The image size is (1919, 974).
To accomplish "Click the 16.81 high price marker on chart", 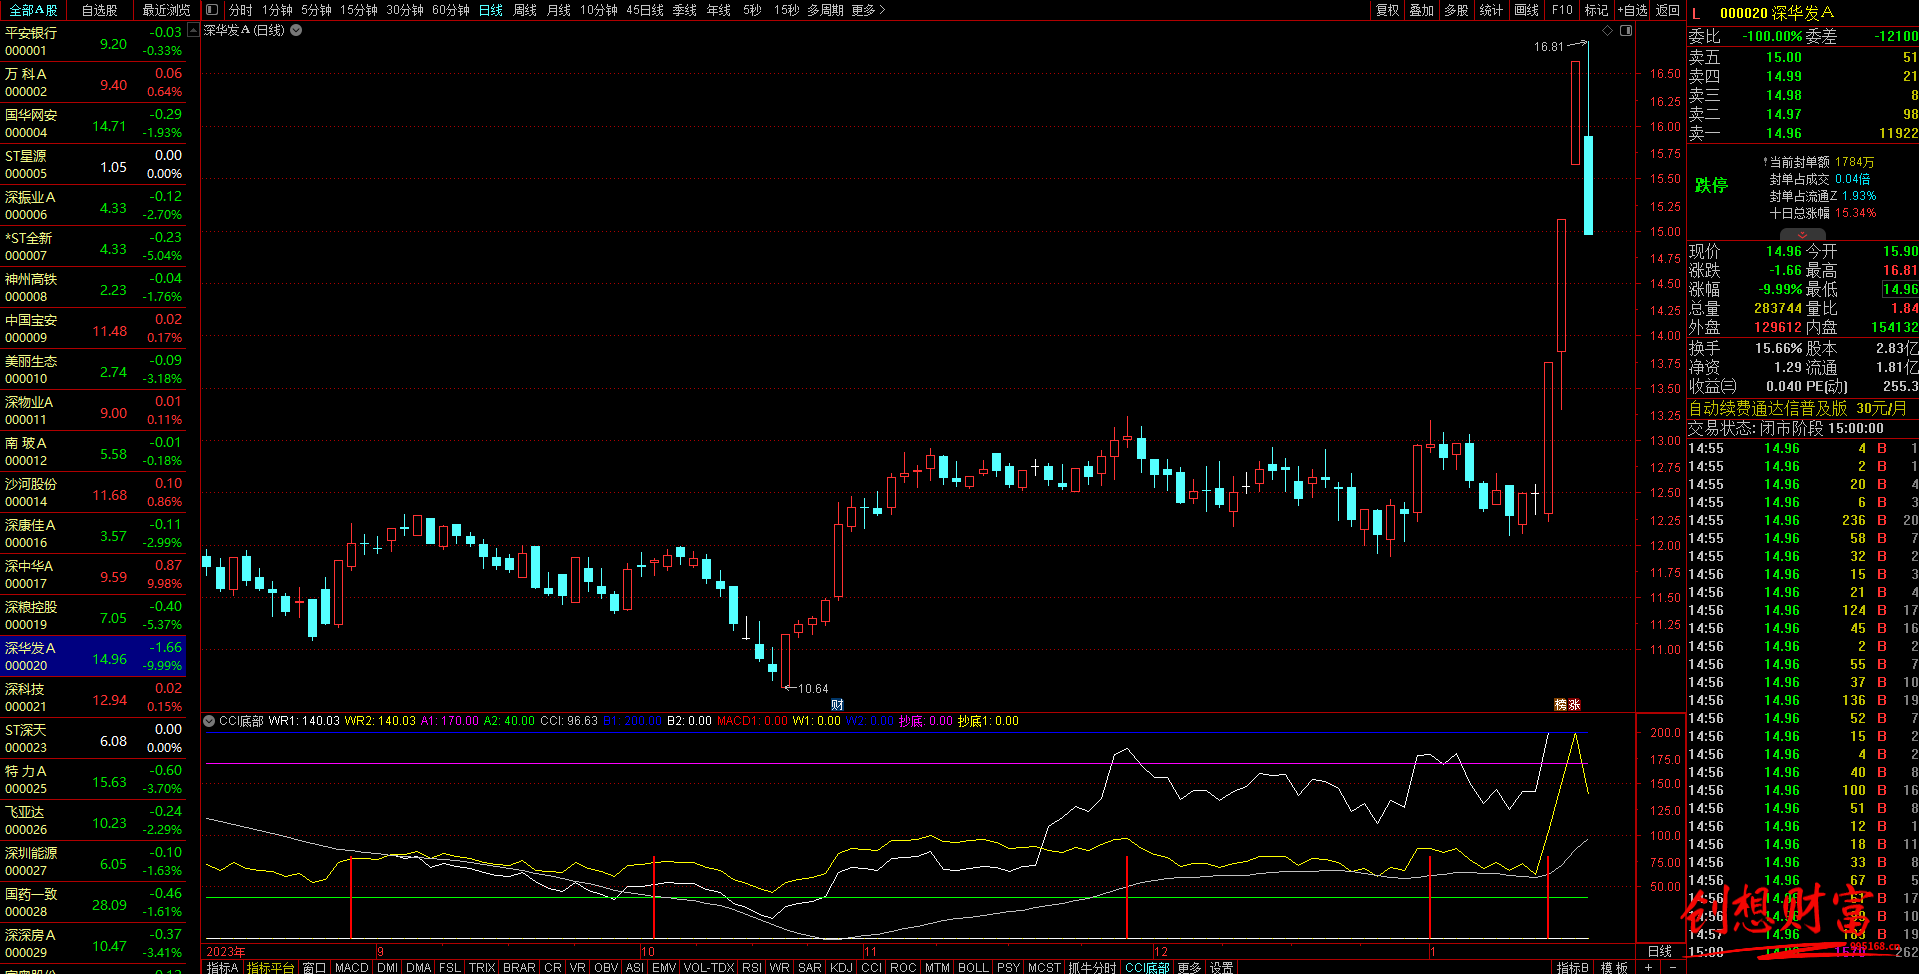I will [x=1548, y=47].
